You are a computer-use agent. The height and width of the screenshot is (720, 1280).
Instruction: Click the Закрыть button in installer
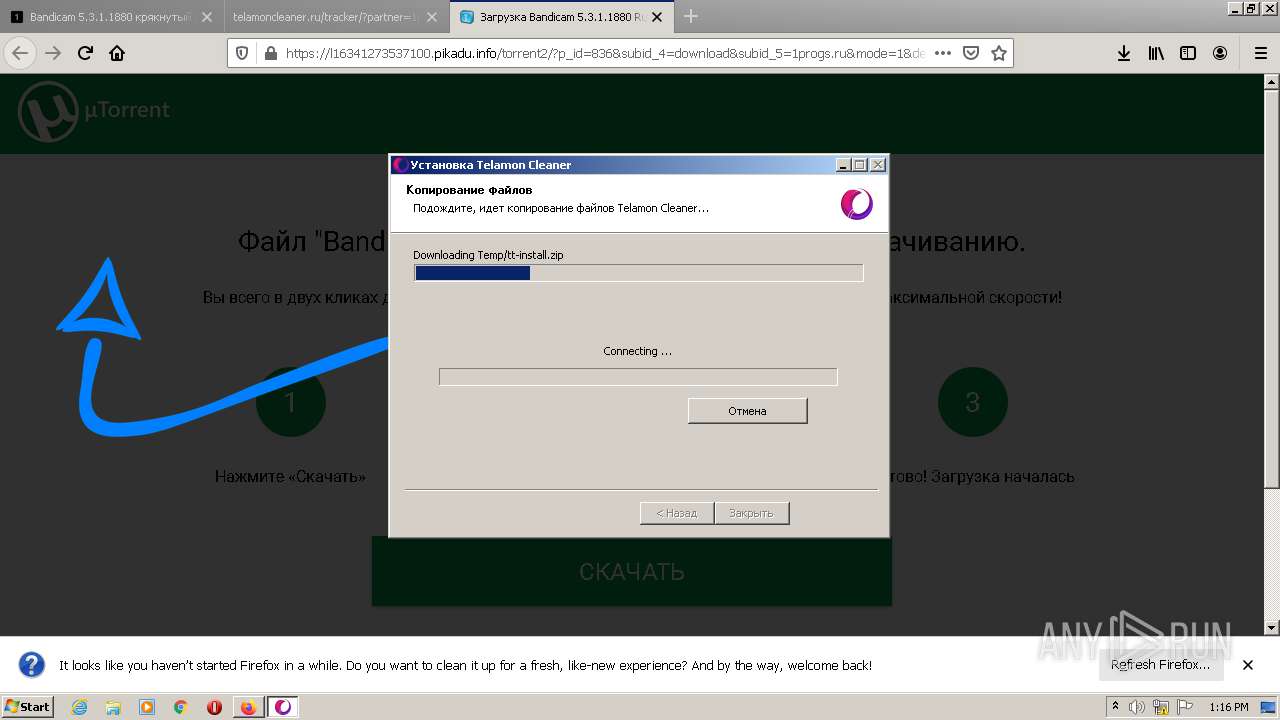tap(751, 513)
